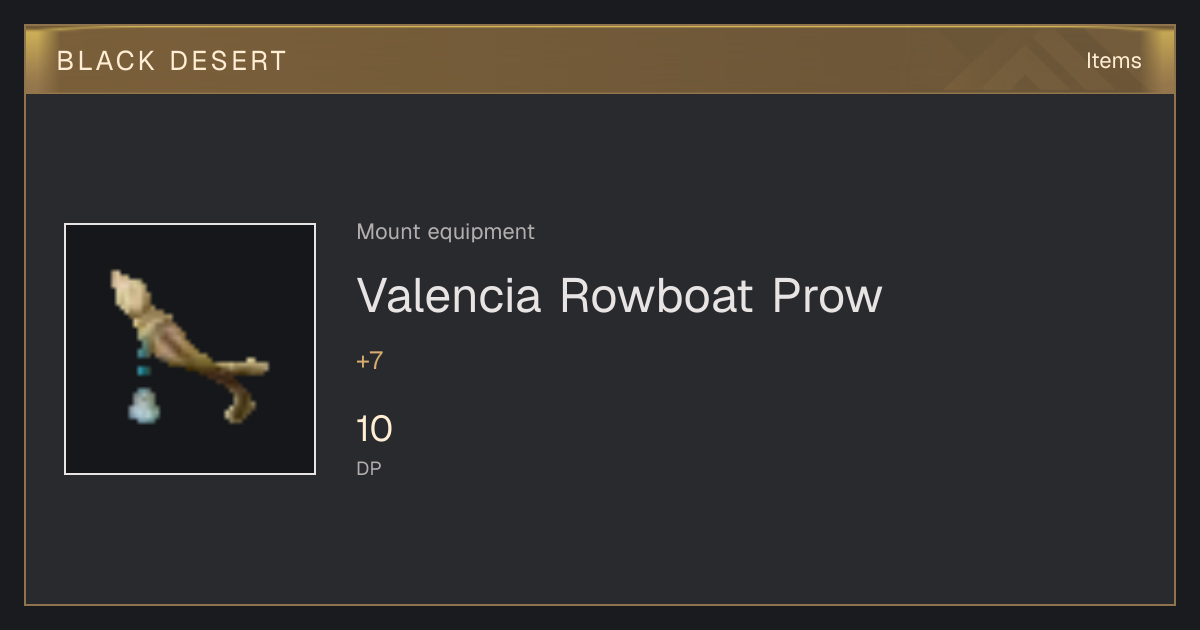Click the word Valencia in item title
Screen dimensions: 1200x630
(449, 296)
